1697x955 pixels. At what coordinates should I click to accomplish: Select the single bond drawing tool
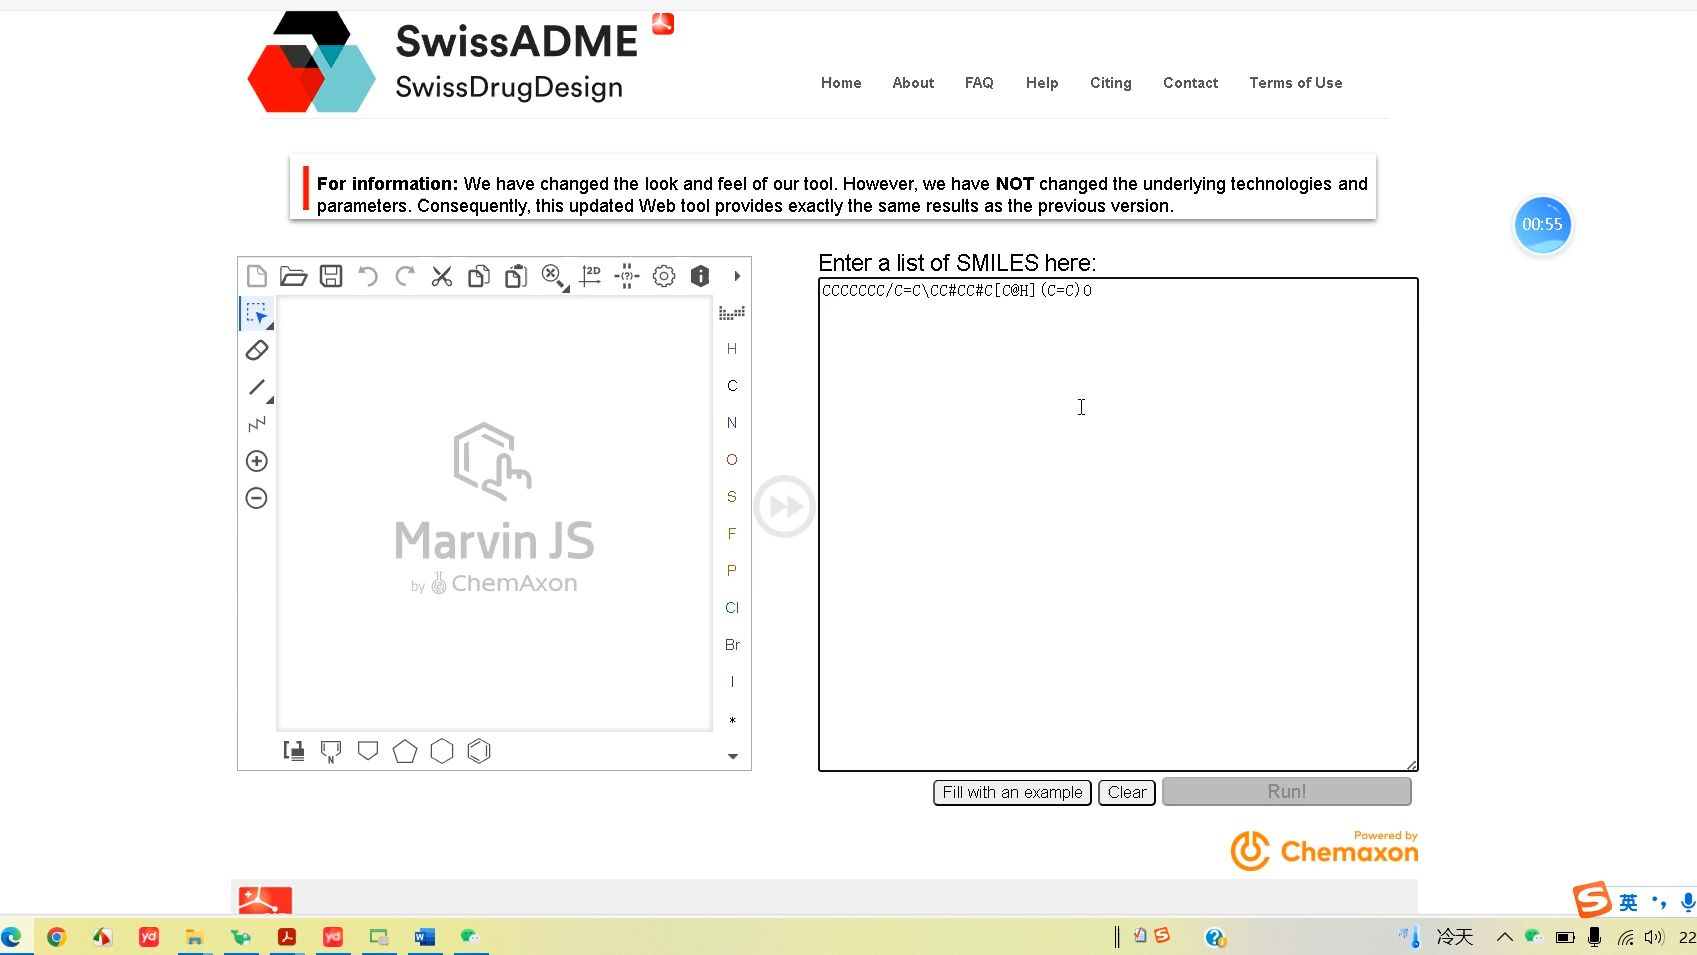tap(256, 388)
